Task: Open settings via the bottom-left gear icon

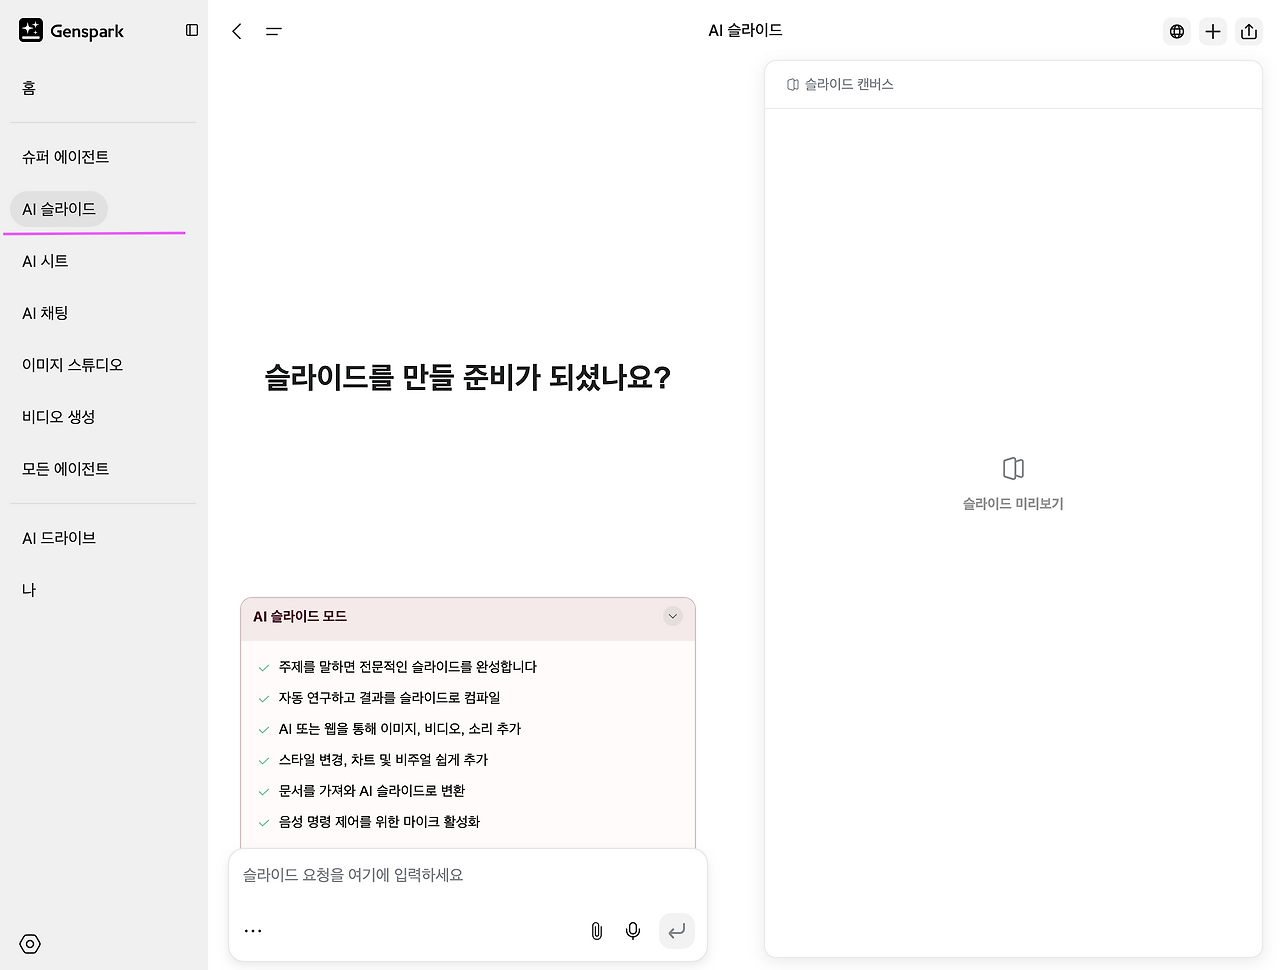Action: click(29, 943)
